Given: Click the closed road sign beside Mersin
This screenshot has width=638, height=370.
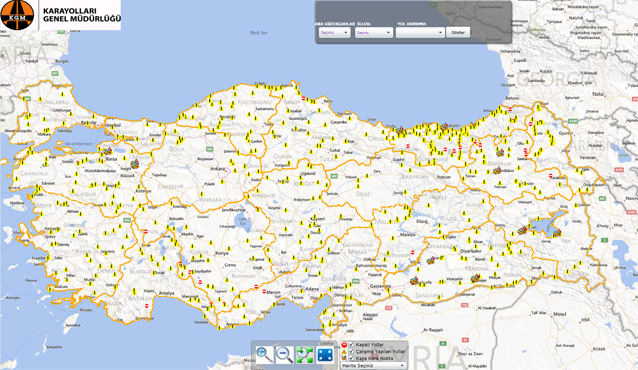Looking at the screenshot, I should coord(263,292).
